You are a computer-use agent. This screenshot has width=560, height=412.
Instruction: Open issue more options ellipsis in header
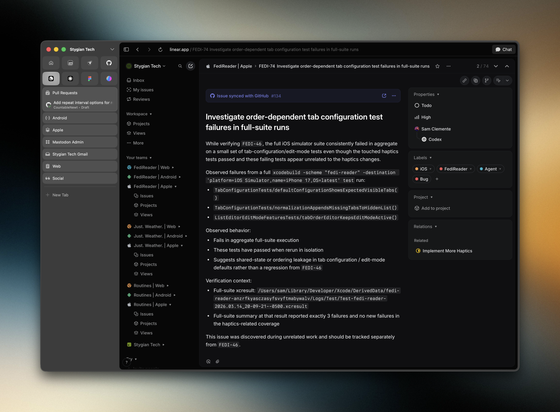click(449, 66)
